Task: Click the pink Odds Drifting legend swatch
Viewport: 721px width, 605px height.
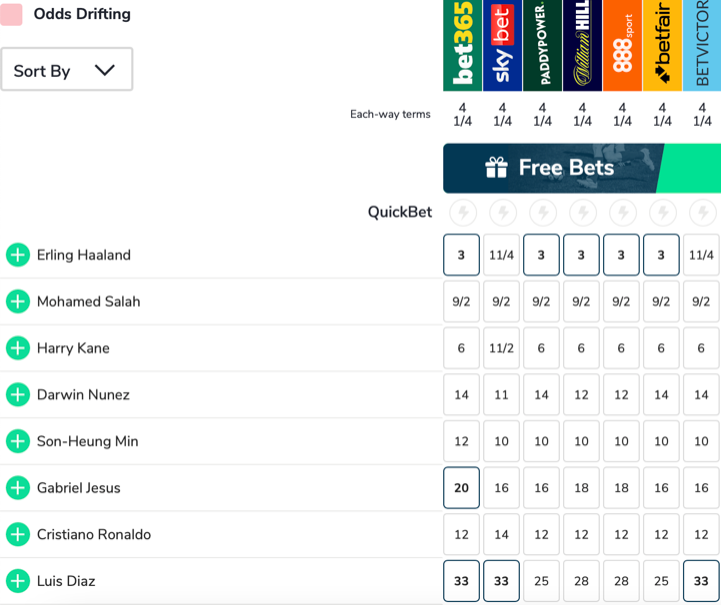Action: pos(12,14)
